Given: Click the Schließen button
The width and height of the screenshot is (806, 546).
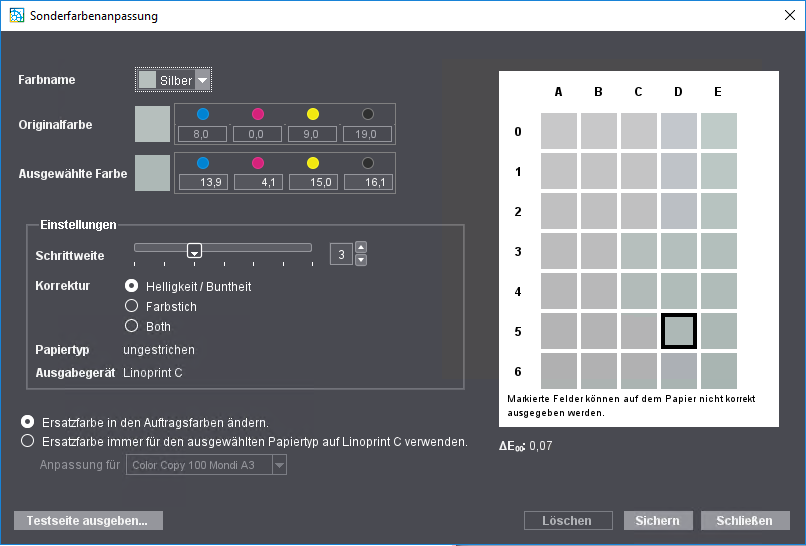Looking at the screenshot, I should point(745,520).
